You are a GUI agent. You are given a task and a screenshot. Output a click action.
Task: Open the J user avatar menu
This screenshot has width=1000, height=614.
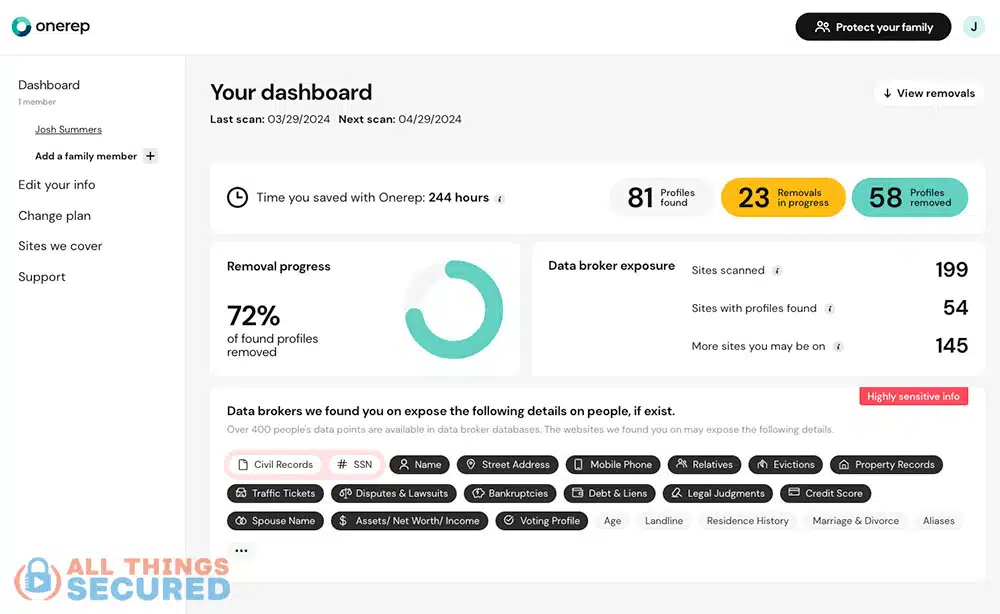click(973, 26)
